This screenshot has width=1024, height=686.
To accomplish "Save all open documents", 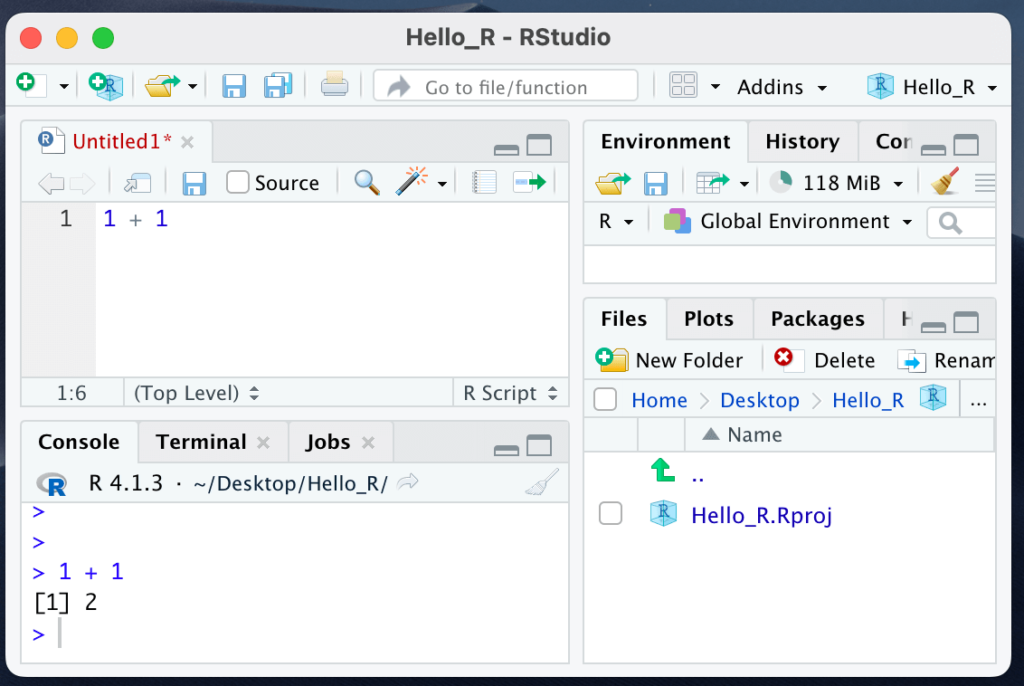I will 278,86.
